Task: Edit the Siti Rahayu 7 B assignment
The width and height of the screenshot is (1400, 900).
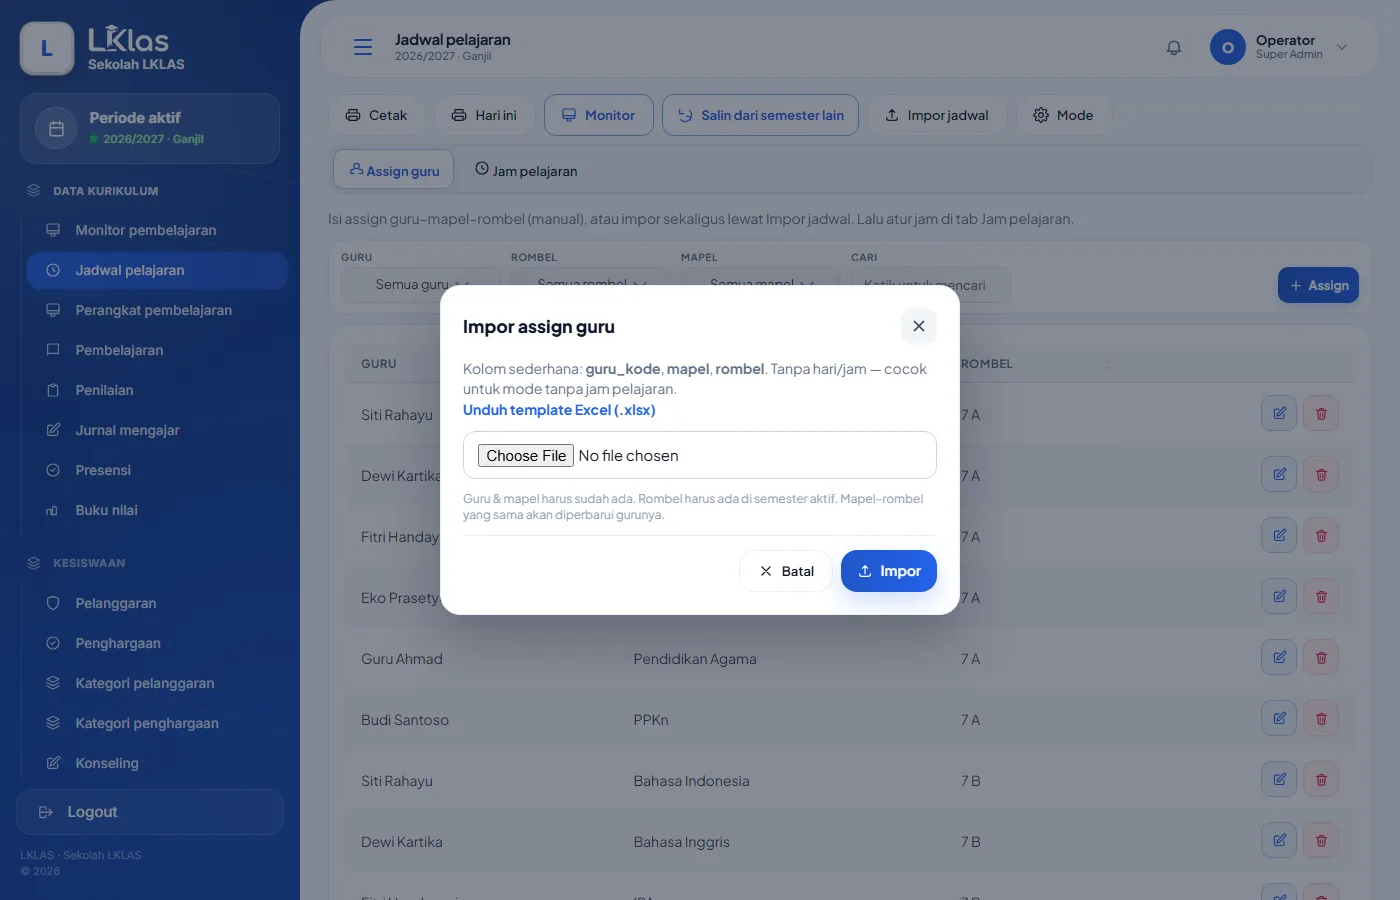Action: tap(1279, 780)
